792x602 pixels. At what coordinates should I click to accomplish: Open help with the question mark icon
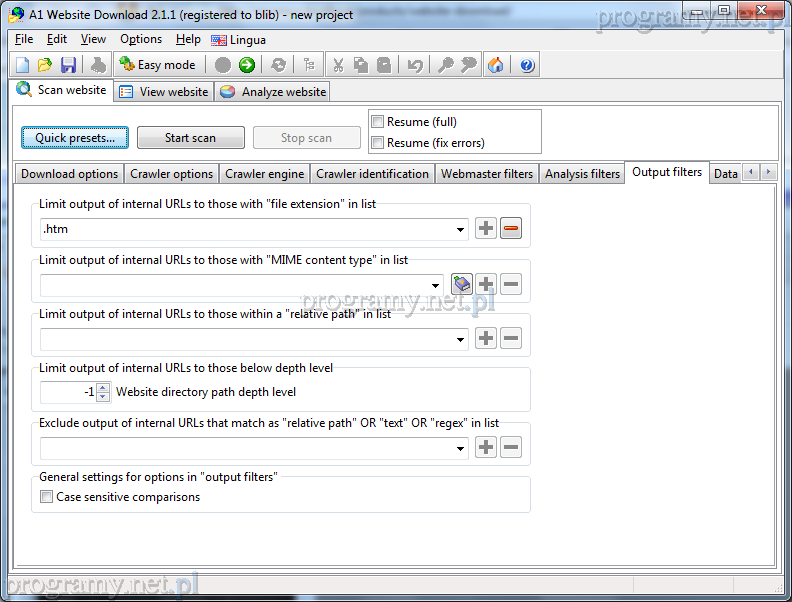527,65
